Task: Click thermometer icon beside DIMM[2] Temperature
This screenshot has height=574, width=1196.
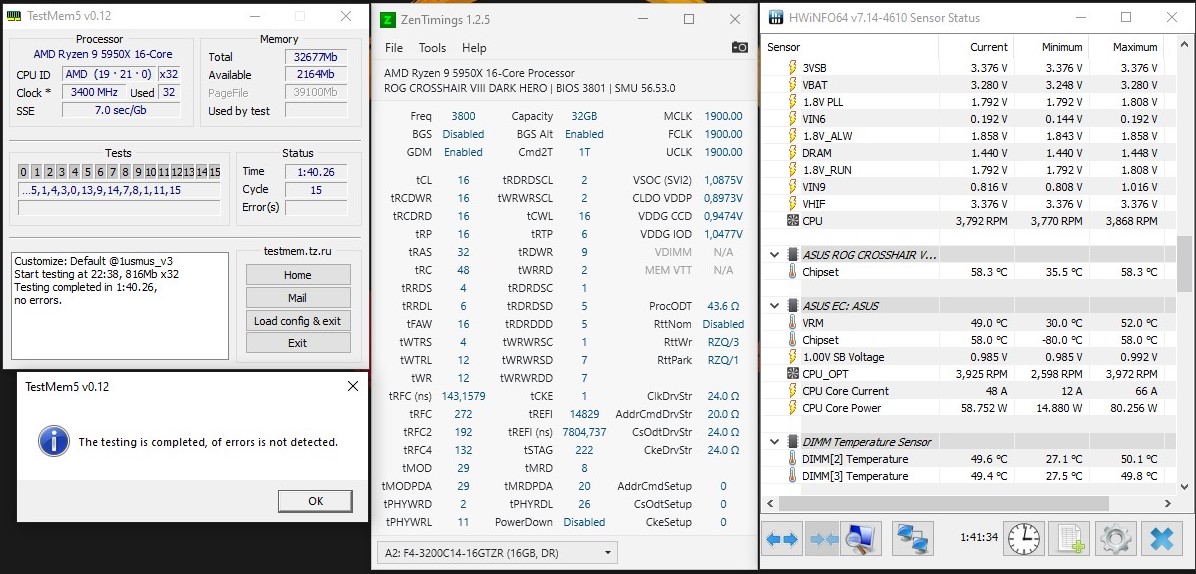Action: point(793,459)
